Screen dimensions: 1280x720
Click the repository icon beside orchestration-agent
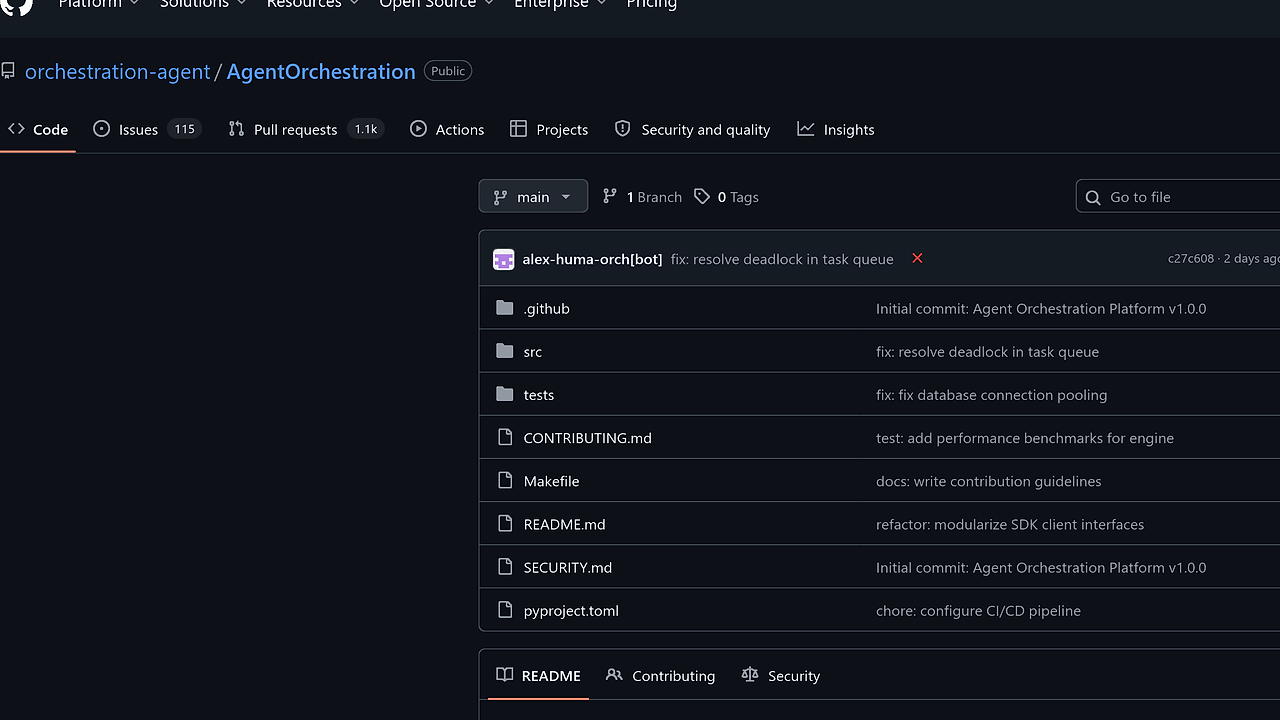pyautogui.click(x=8, y=71)
